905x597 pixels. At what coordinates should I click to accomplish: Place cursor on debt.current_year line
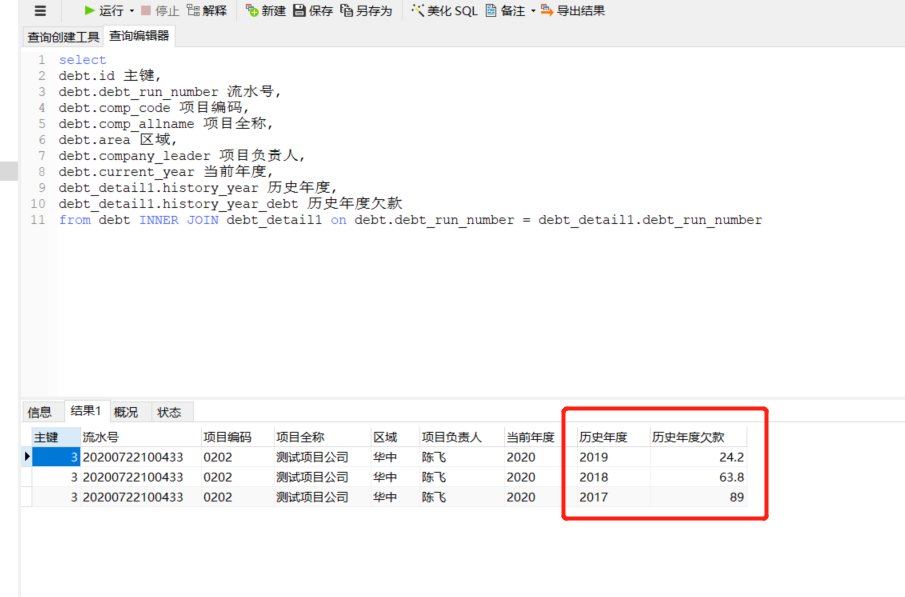pyautogui.click(x=165, y=171)
